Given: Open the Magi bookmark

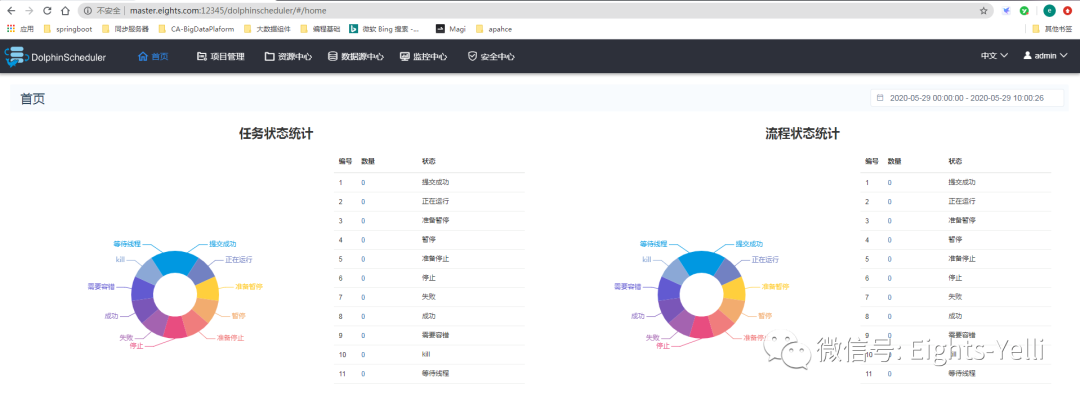Looking at the screenshot, I should pyautogui.click(x=450, y=29).
